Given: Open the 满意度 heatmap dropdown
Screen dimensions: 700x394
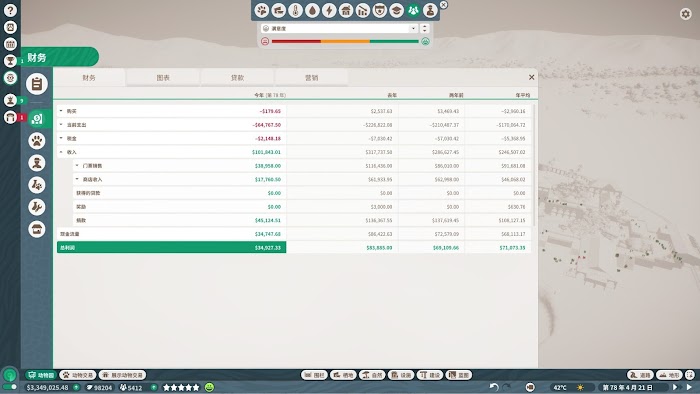Looking at the screenshot, I should click(339, 29).
